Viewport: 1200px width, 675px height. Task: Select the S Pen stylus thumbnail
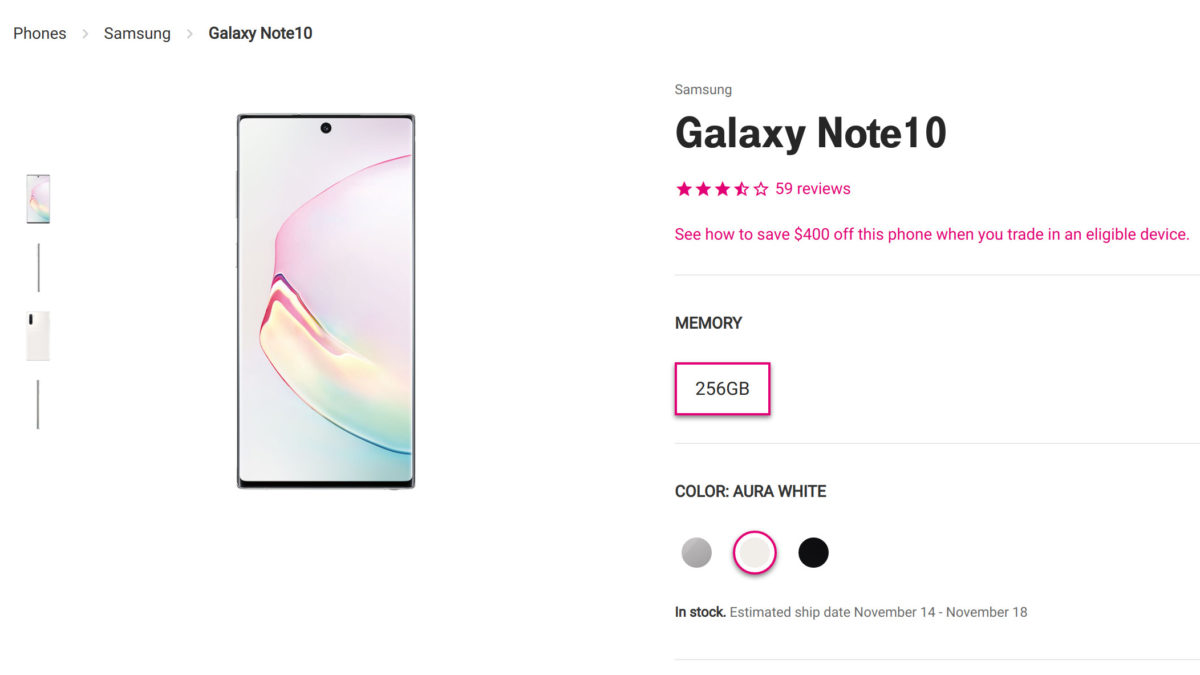pos(38,404)
